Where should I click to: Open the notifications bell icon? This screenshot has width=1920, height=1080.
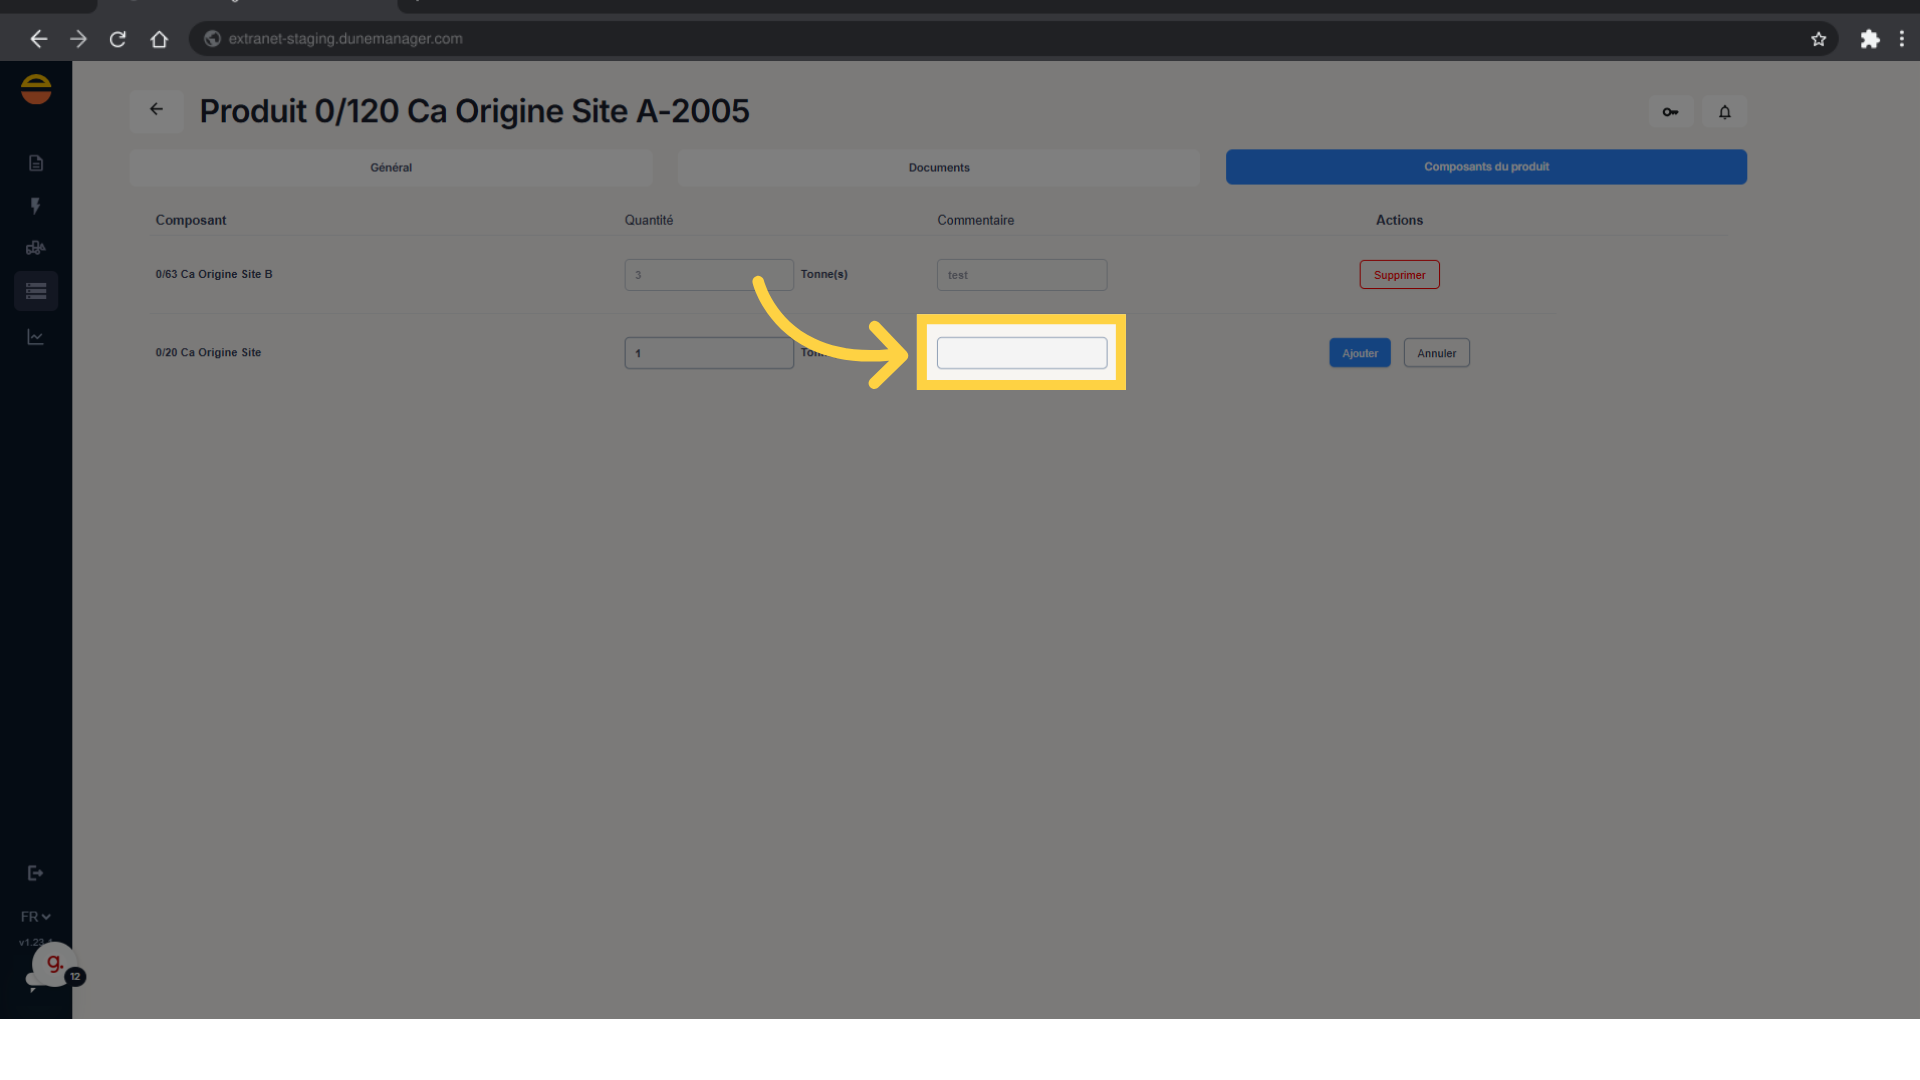[1725, 112]
